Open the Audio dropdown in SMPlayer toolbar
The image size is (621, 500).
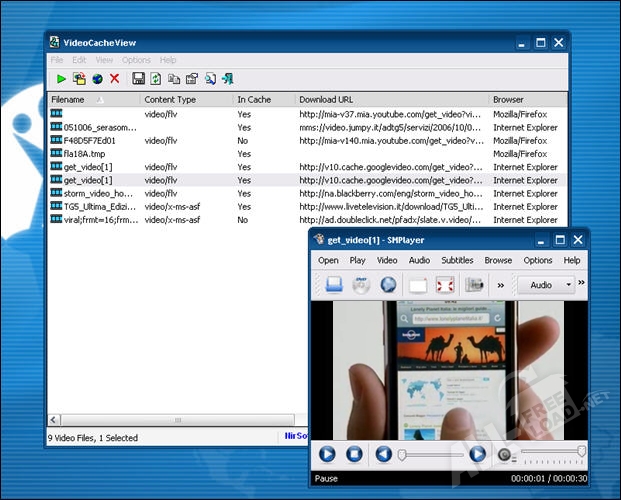[546, 285]
